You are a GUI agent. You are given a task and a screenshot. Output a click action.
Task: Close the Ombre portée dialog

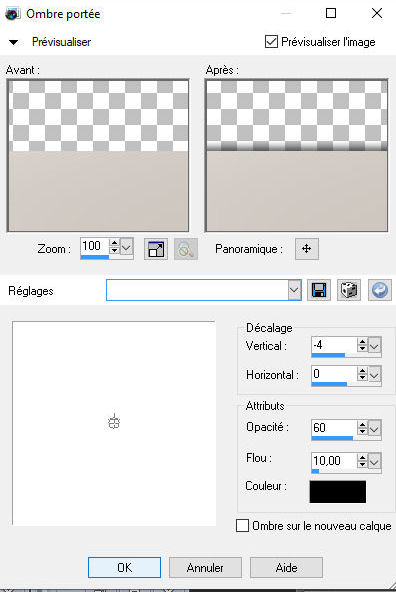[x=377, y=13]
